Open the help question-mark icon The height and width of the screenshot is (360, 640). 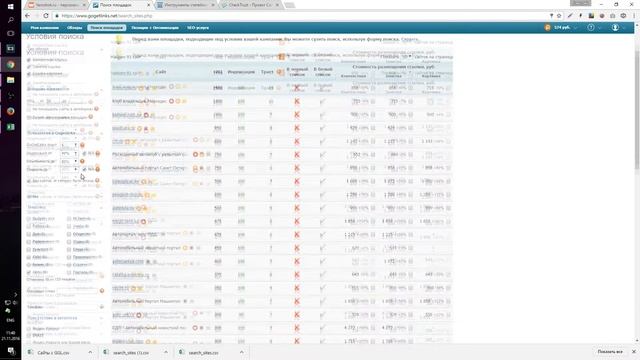(x=591, y=27)
